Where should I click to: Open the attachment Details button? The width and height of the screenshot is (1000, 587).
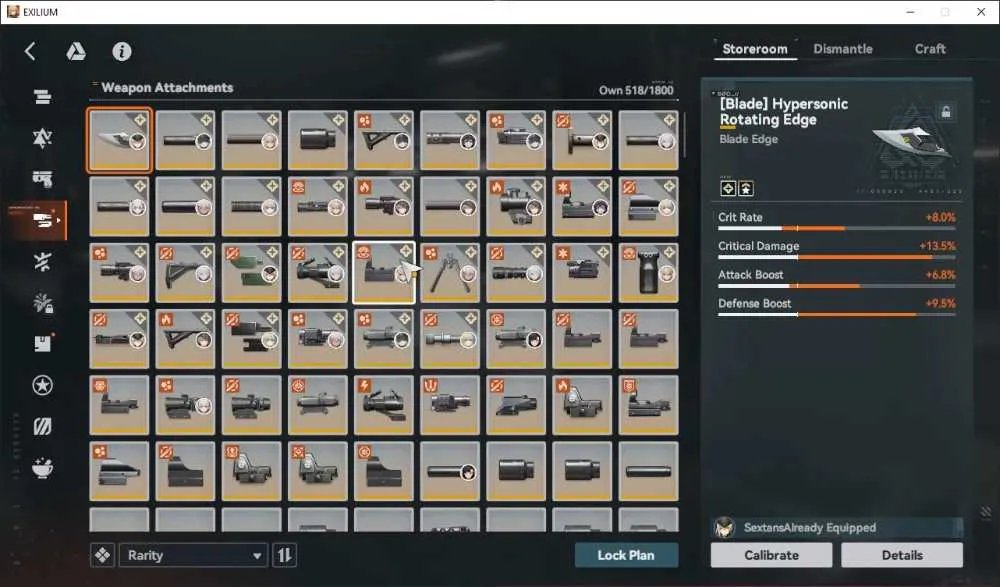tap(902, 555)
